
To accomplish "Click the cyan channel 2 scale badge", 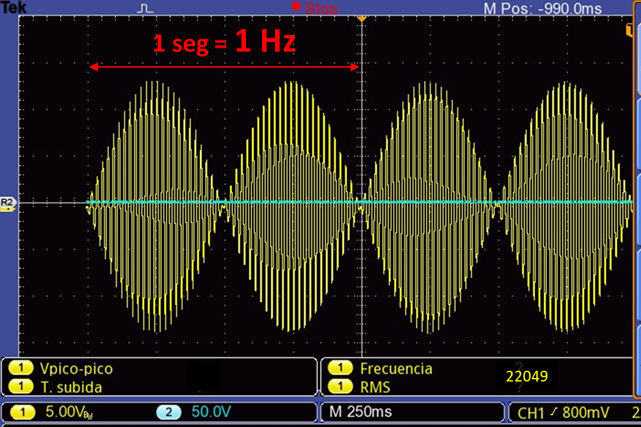I will (168, 412).
